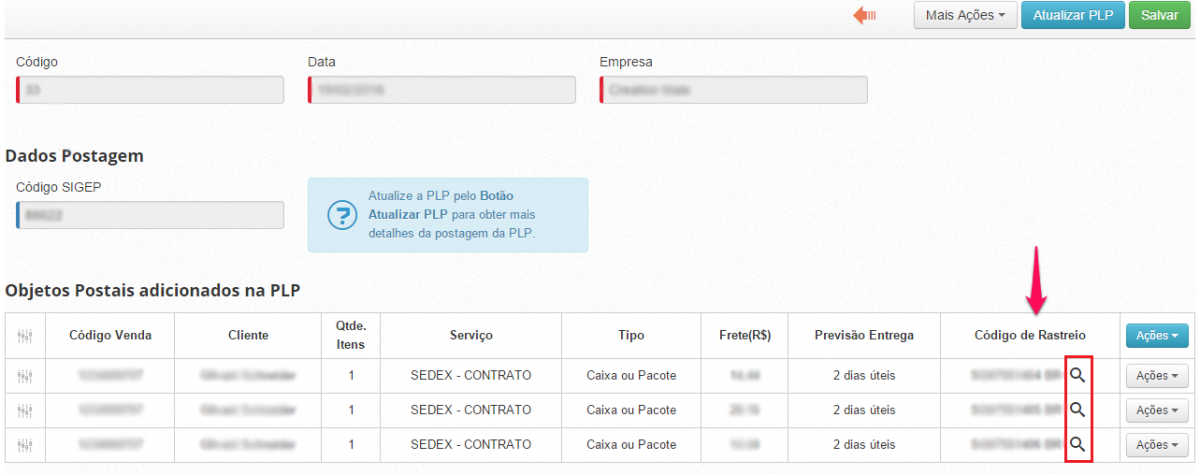Click the green Salvar button
Image resolution: width=1200 pixels, height=475 pixels.
pyautogui.click(x=1159, y=16)
